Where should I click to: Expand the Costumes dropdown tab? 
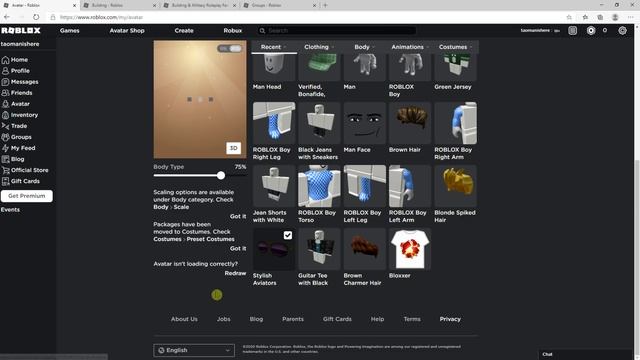[x=456, y=47]
